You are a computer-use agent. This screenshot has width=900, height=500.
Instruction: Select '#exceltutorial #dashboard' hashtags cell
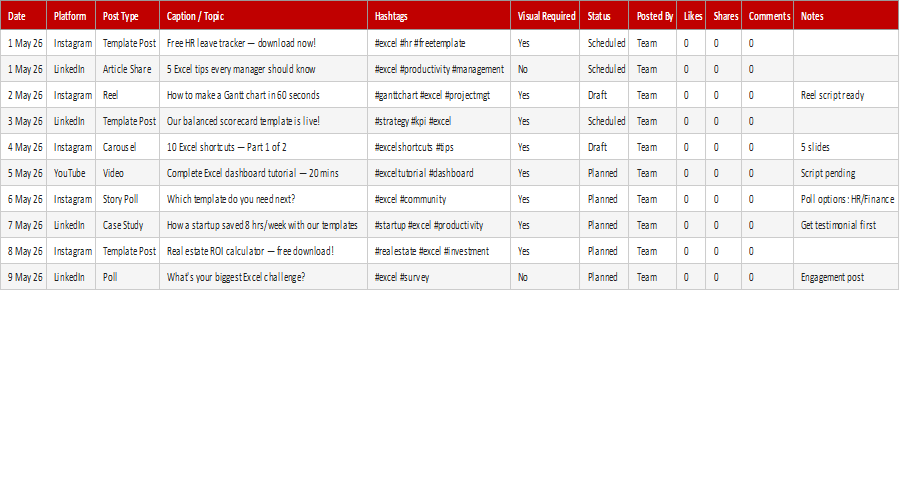pos(439,173)
